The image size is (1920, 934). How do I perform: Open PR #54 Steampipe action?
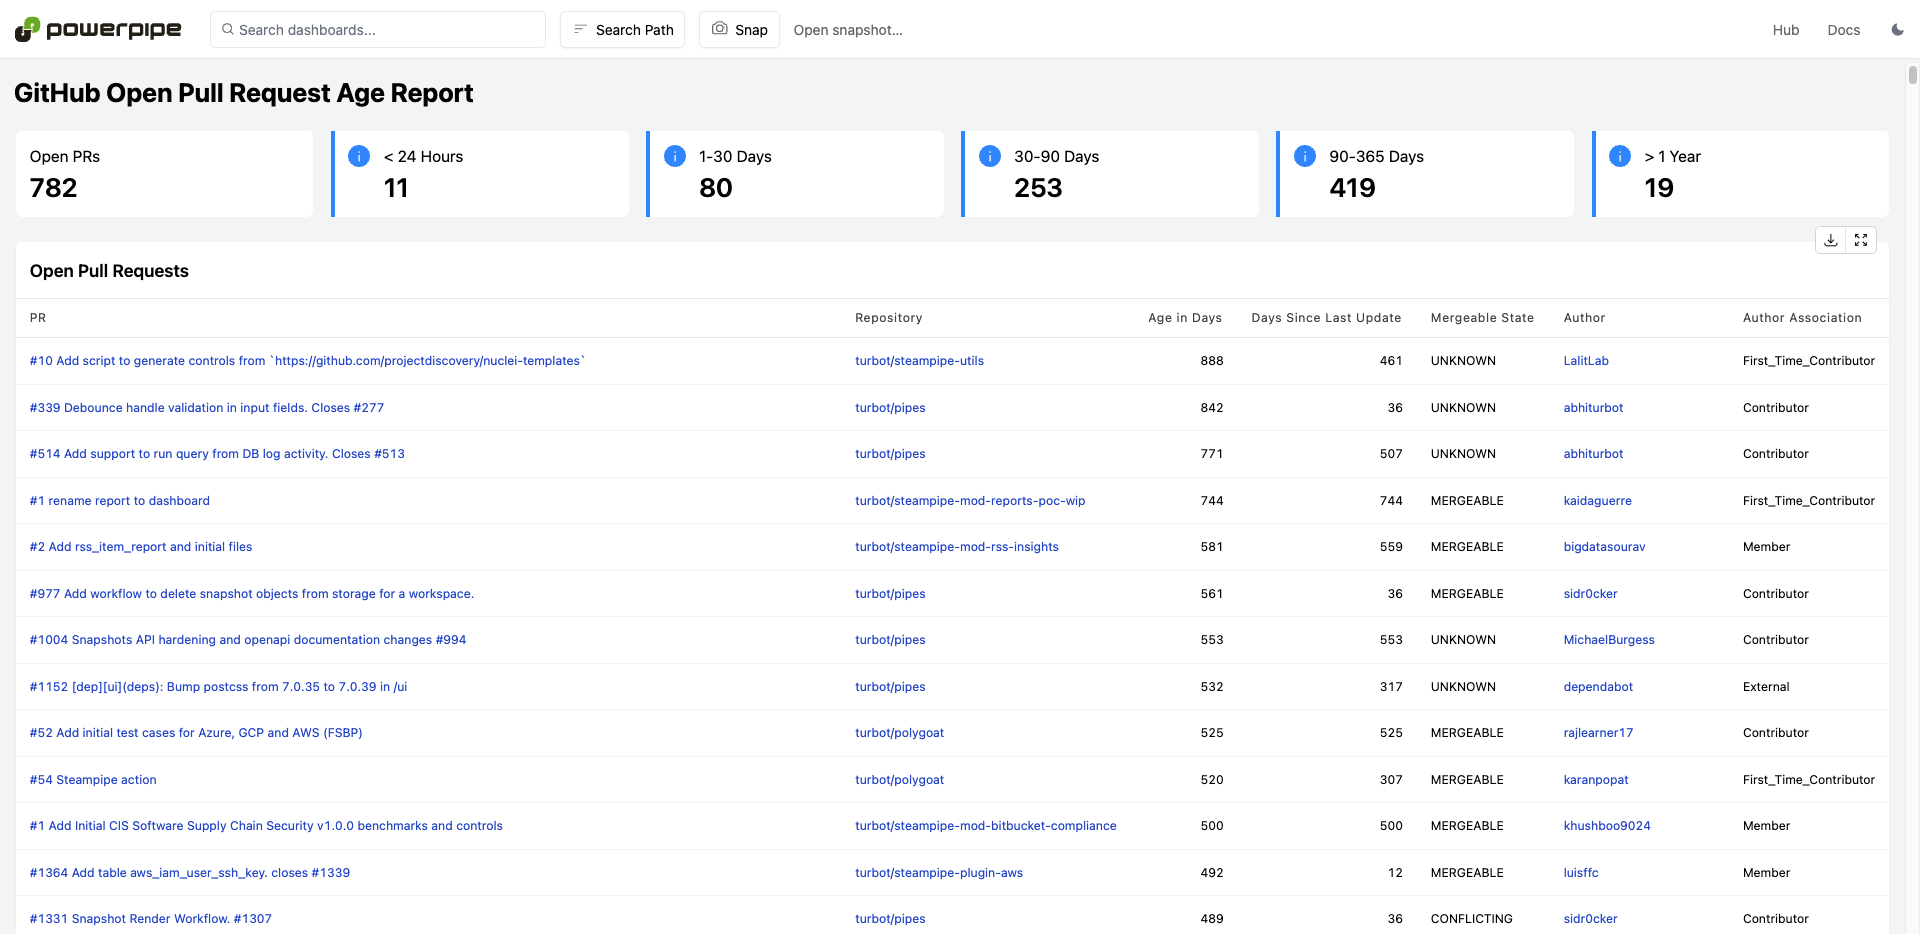93,780
